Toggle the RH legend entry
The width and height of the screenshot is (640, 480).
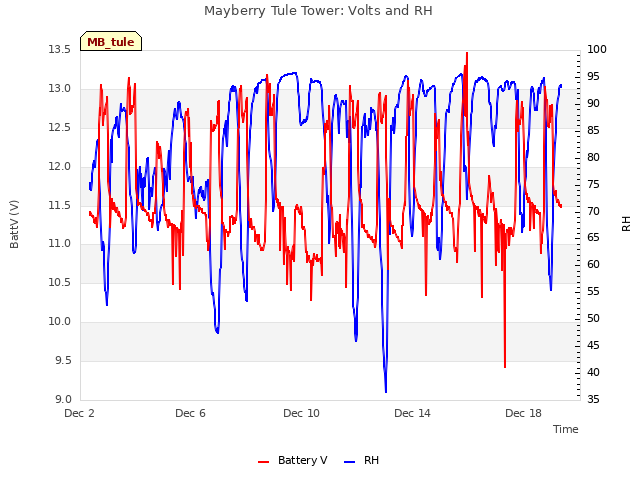pos(362,460)
